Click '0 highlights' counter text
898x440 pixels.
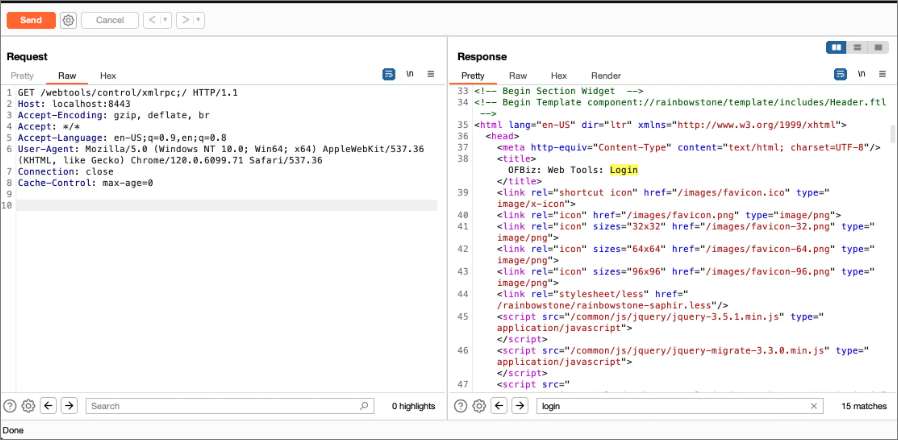(x=413, y=406)
